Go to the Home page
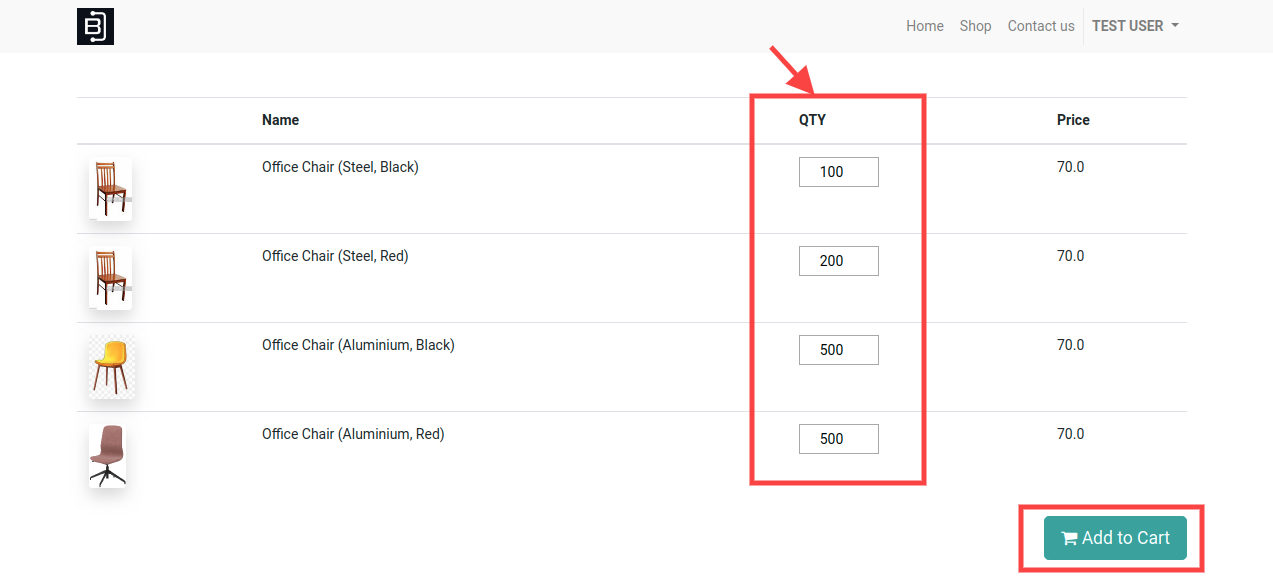Image resolution: width=1273 pixels, height=580 pixels. tap(925, 26)
